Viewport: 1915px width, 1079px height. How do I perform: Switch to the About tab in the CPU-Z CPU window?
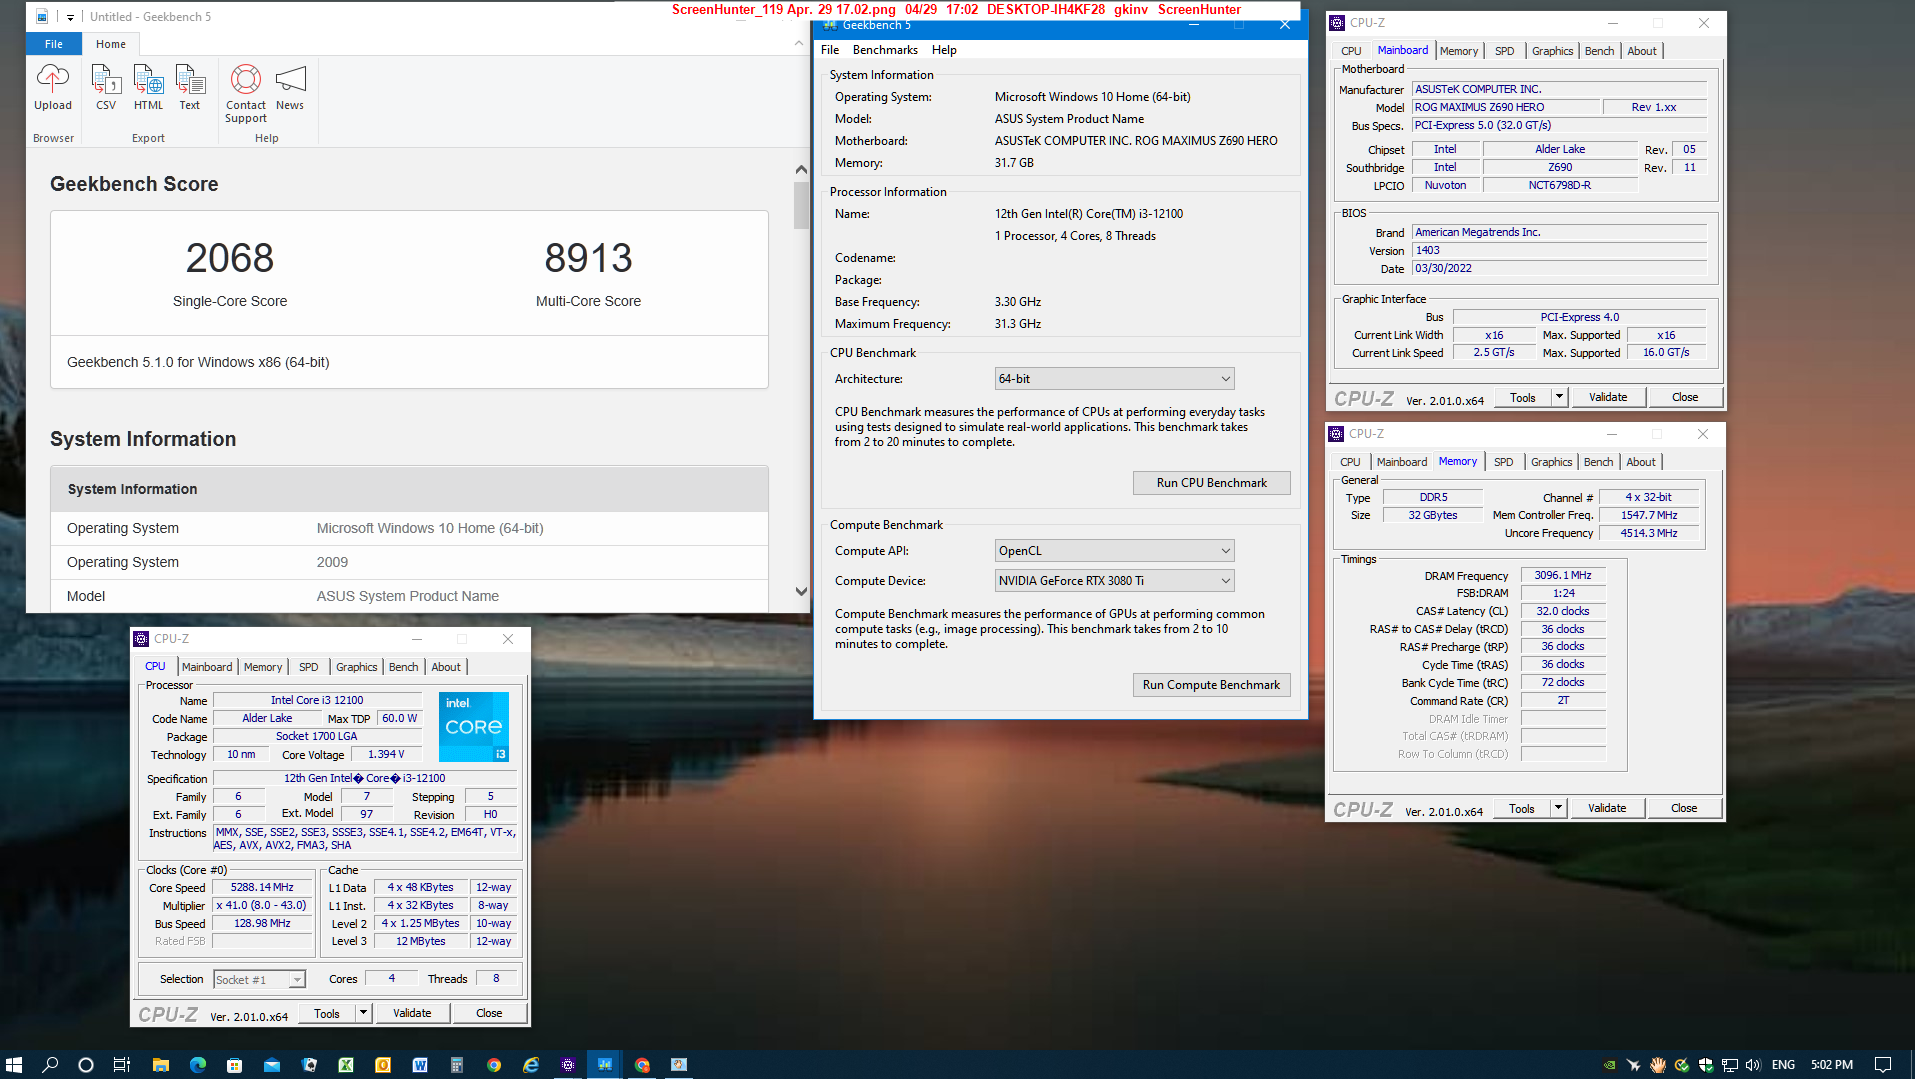(446, 667)
